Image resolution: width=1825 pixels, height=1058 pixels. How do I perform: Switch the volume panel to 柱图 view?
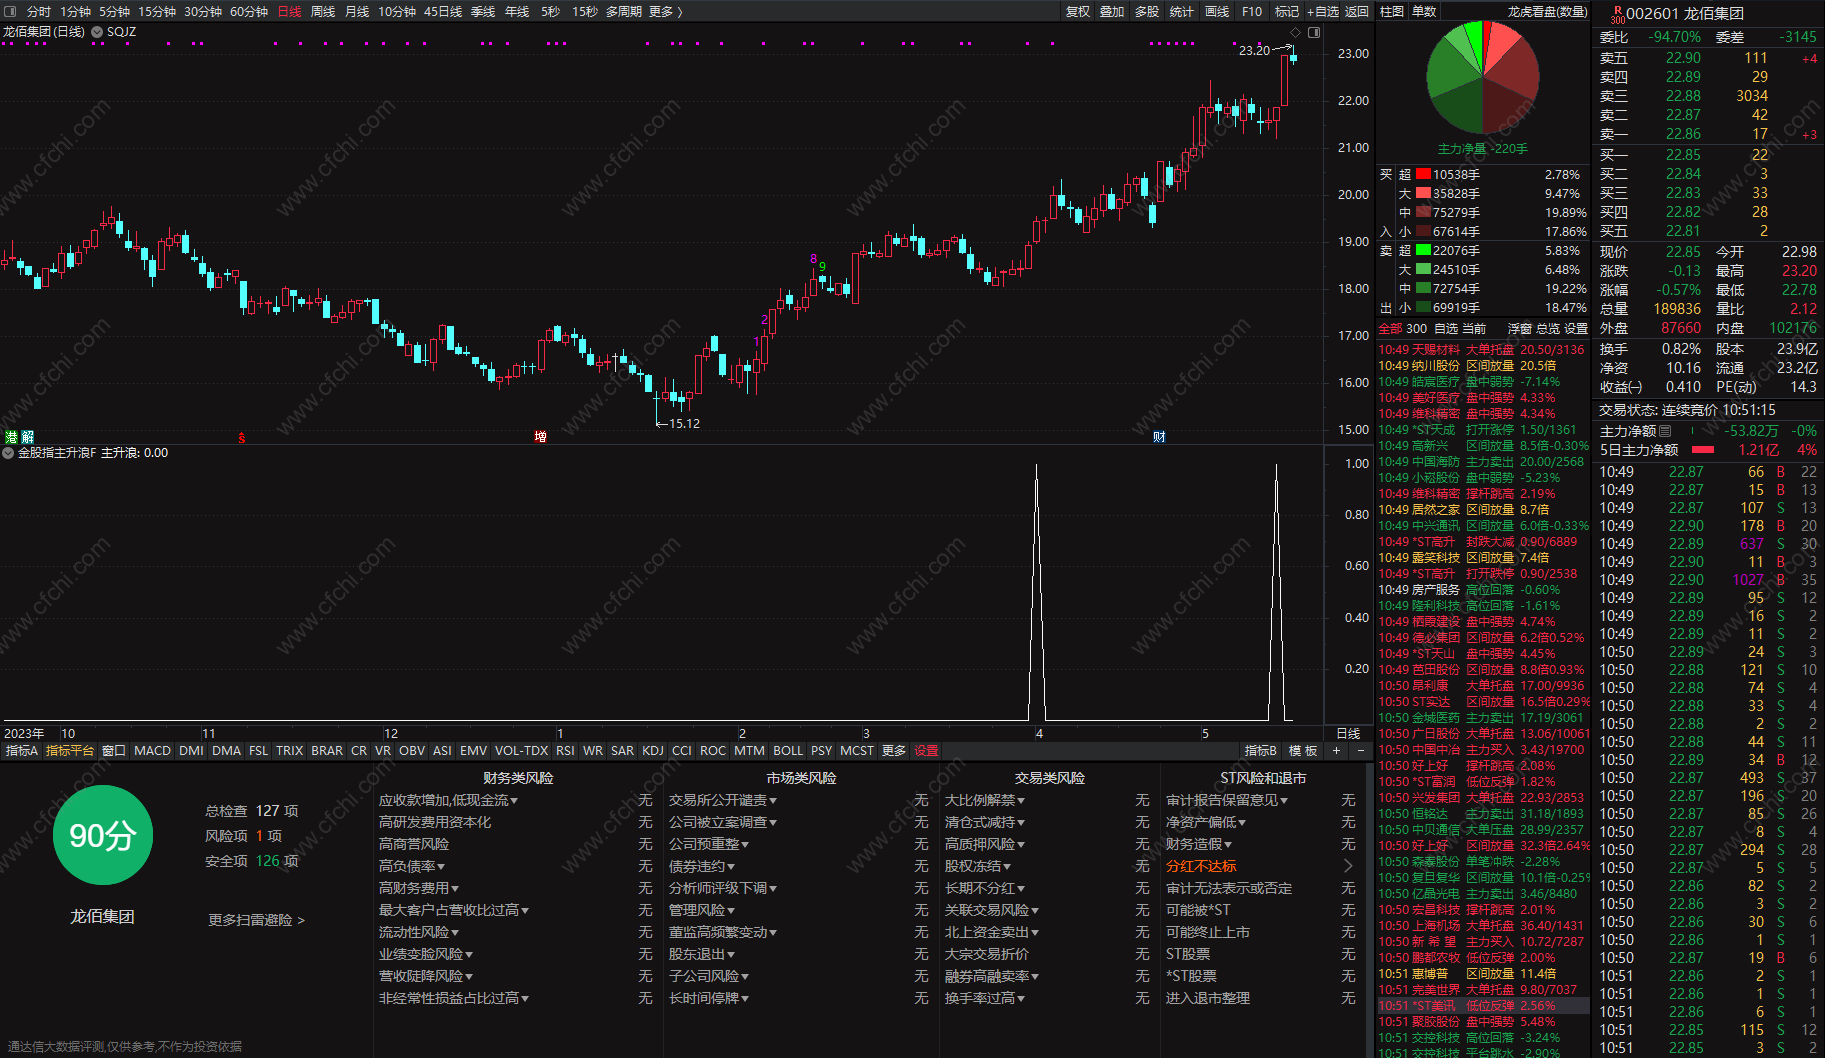pyautogui.click(x=1391, y=11)
